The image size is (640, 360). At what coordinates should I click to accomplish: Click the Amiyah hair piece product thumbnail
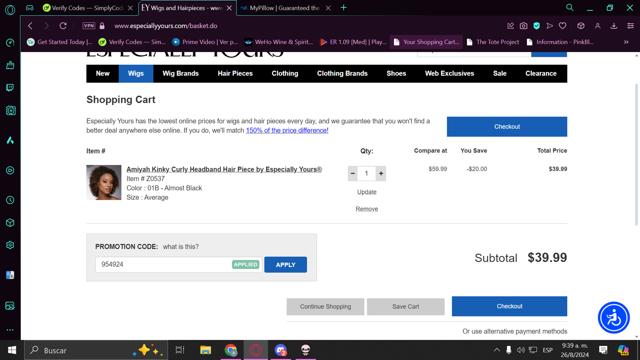(x=104, y=182)
